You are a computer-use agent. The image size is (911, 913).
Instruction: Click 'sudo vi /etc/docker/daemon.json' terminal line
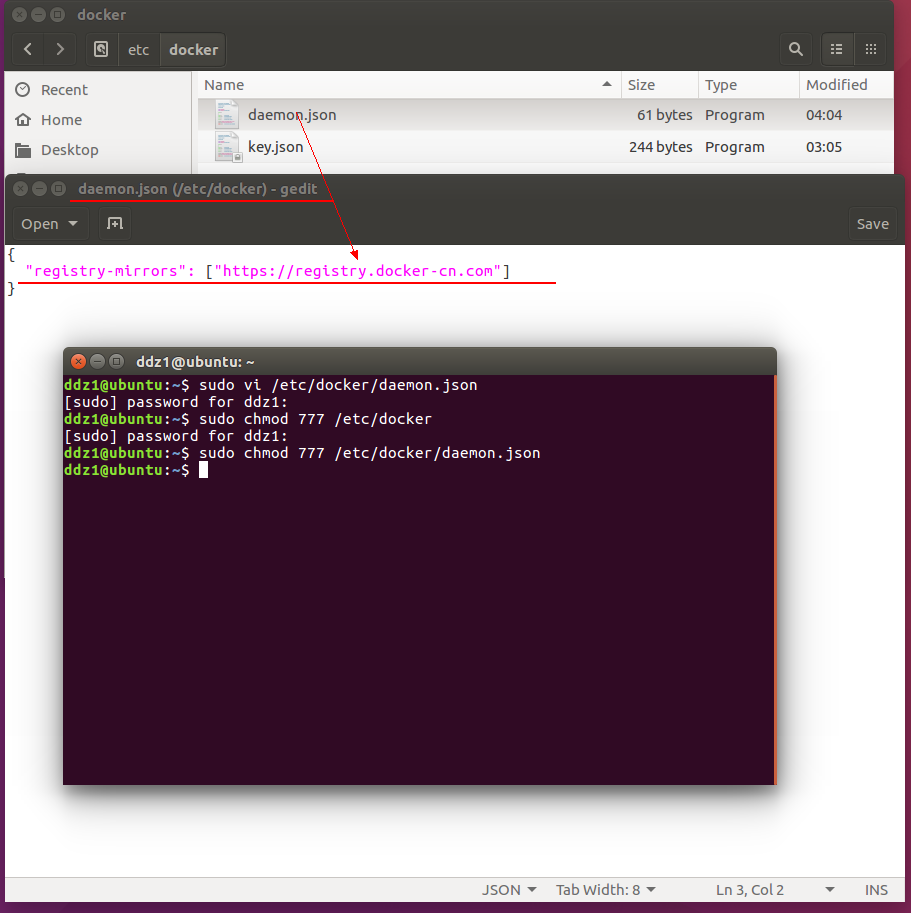pyautogui.click(x=338, y=385)
